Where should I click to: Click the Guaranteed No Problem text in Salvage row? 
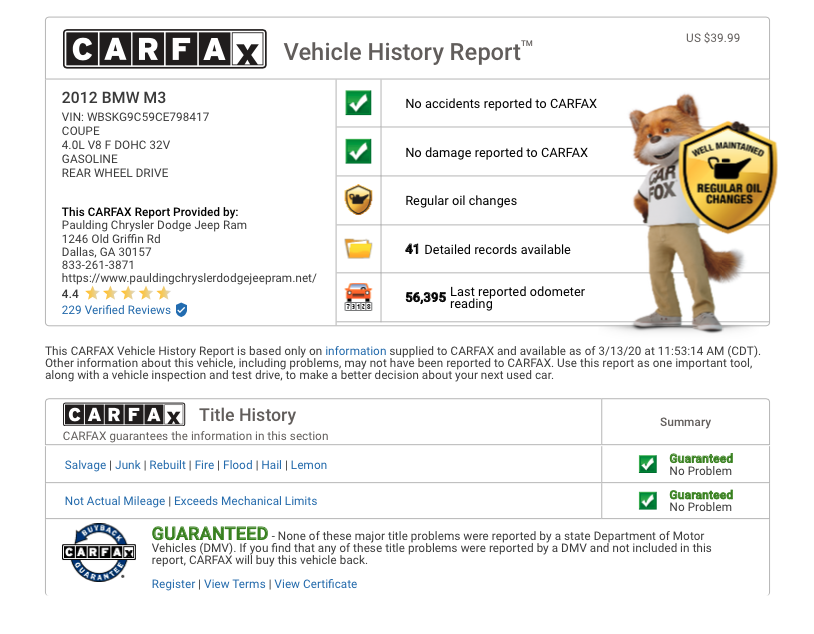click(701, 465)
